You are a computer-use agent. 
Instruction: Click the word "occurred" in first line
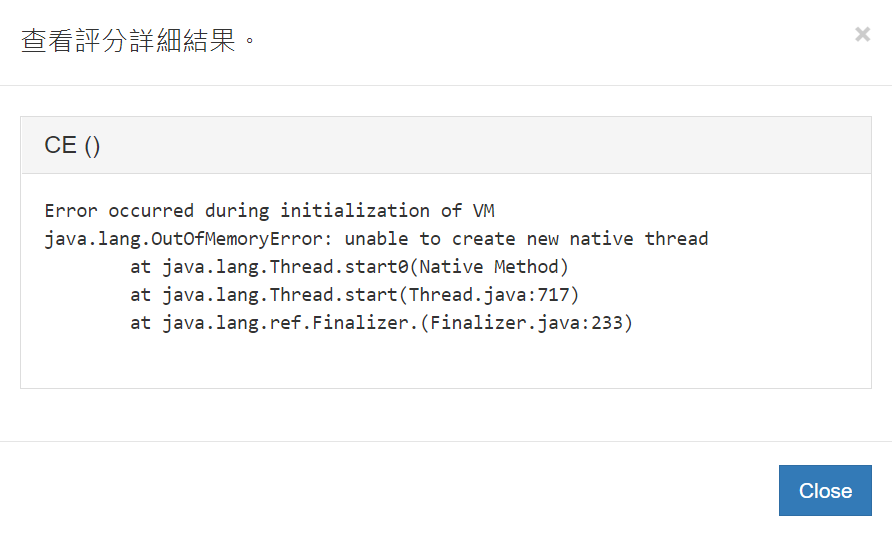pos(151,210)
